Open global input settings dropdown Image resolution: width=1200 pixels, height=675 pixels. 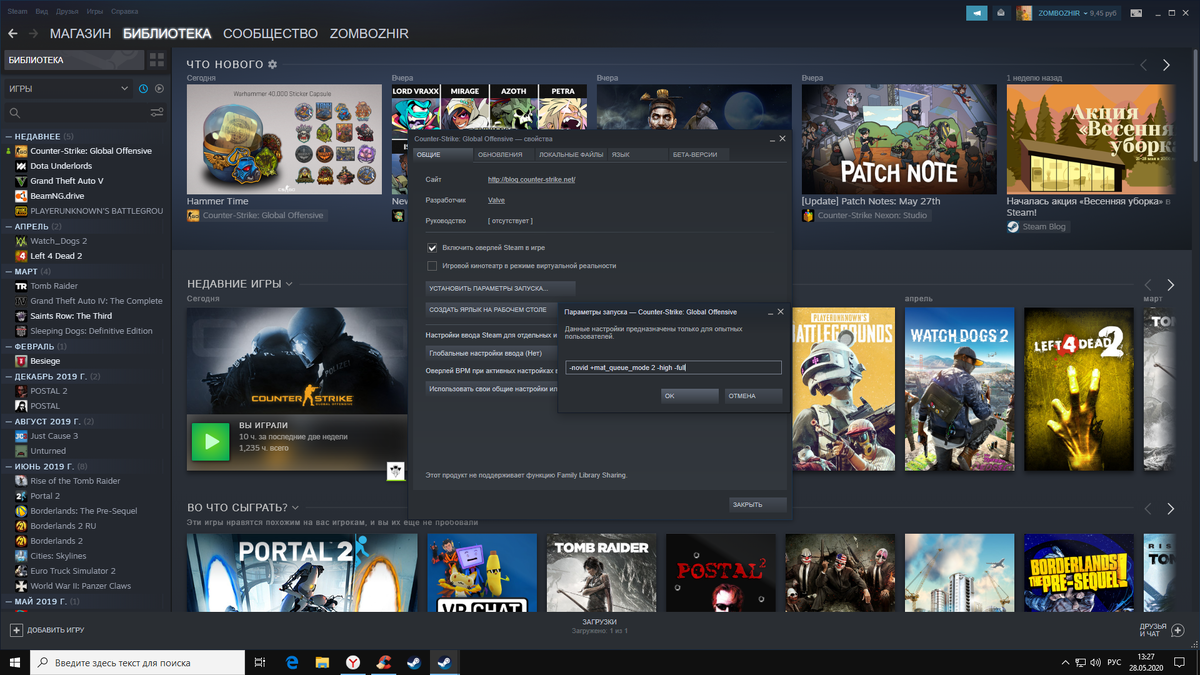pyautogui.click(x=490, y=353)
